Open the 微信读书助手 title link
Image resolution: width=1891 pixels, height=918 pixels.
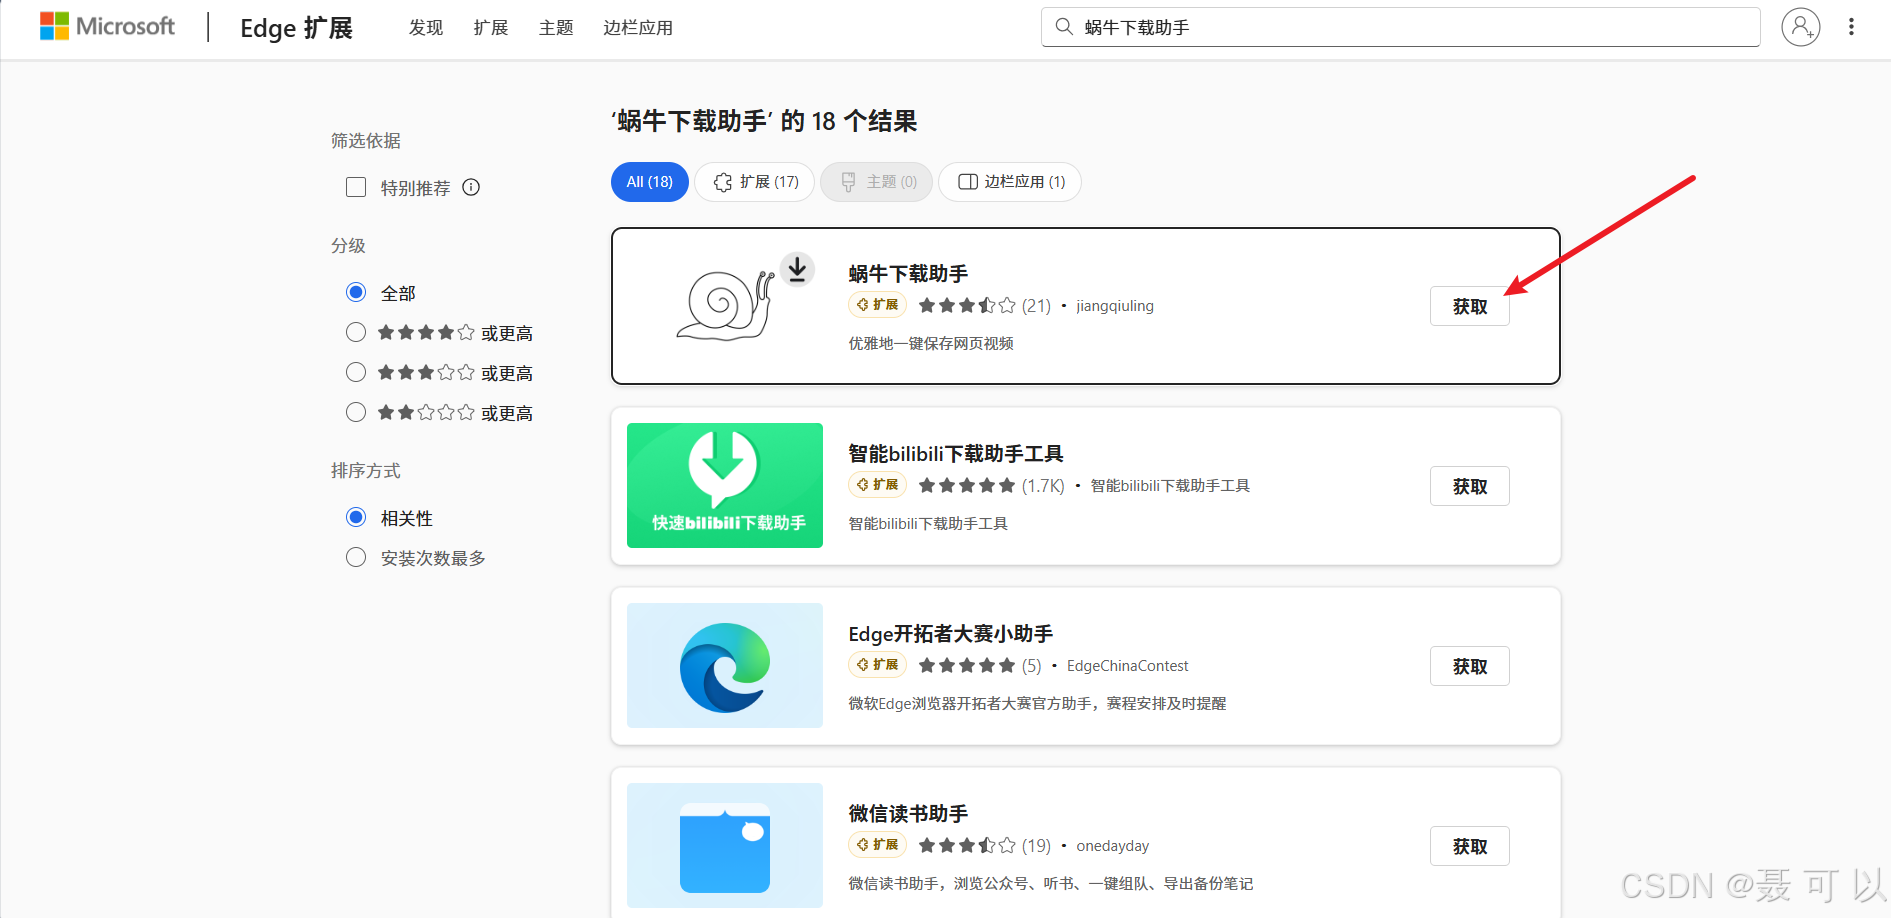pyautogui.click(x=908, y=813)
